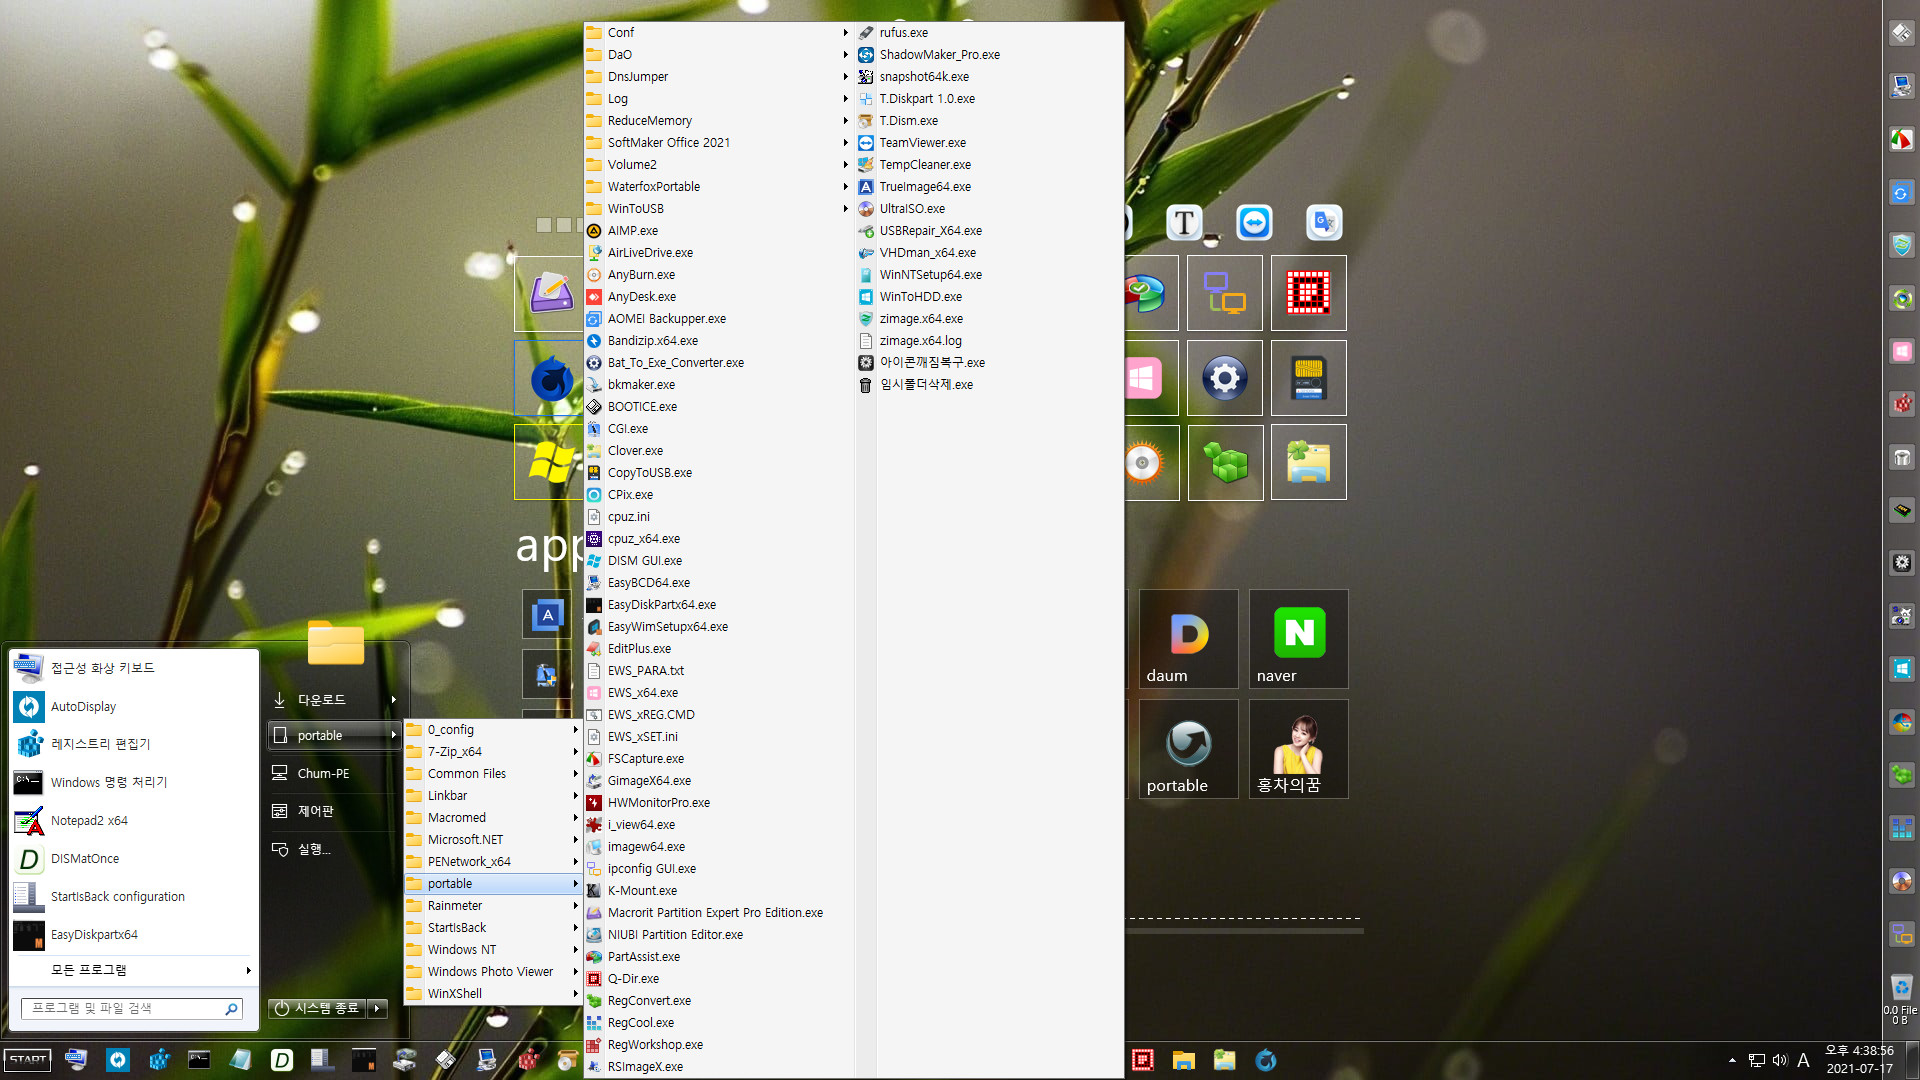
Task: Click the AnyBurn.exe icon
Action: point(594,275)
